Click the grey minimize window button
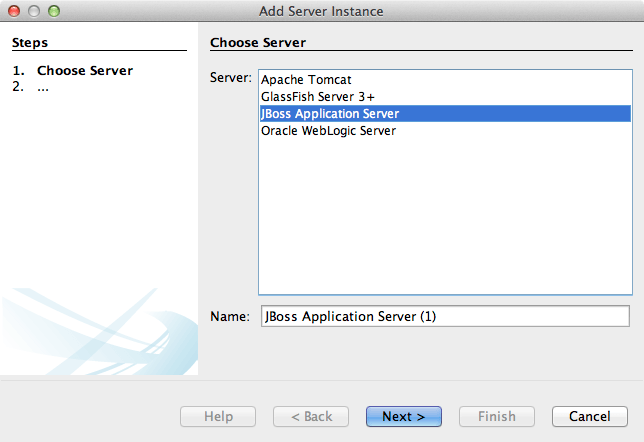The width and height of the screenshot is (644, 442). point(34,11)
